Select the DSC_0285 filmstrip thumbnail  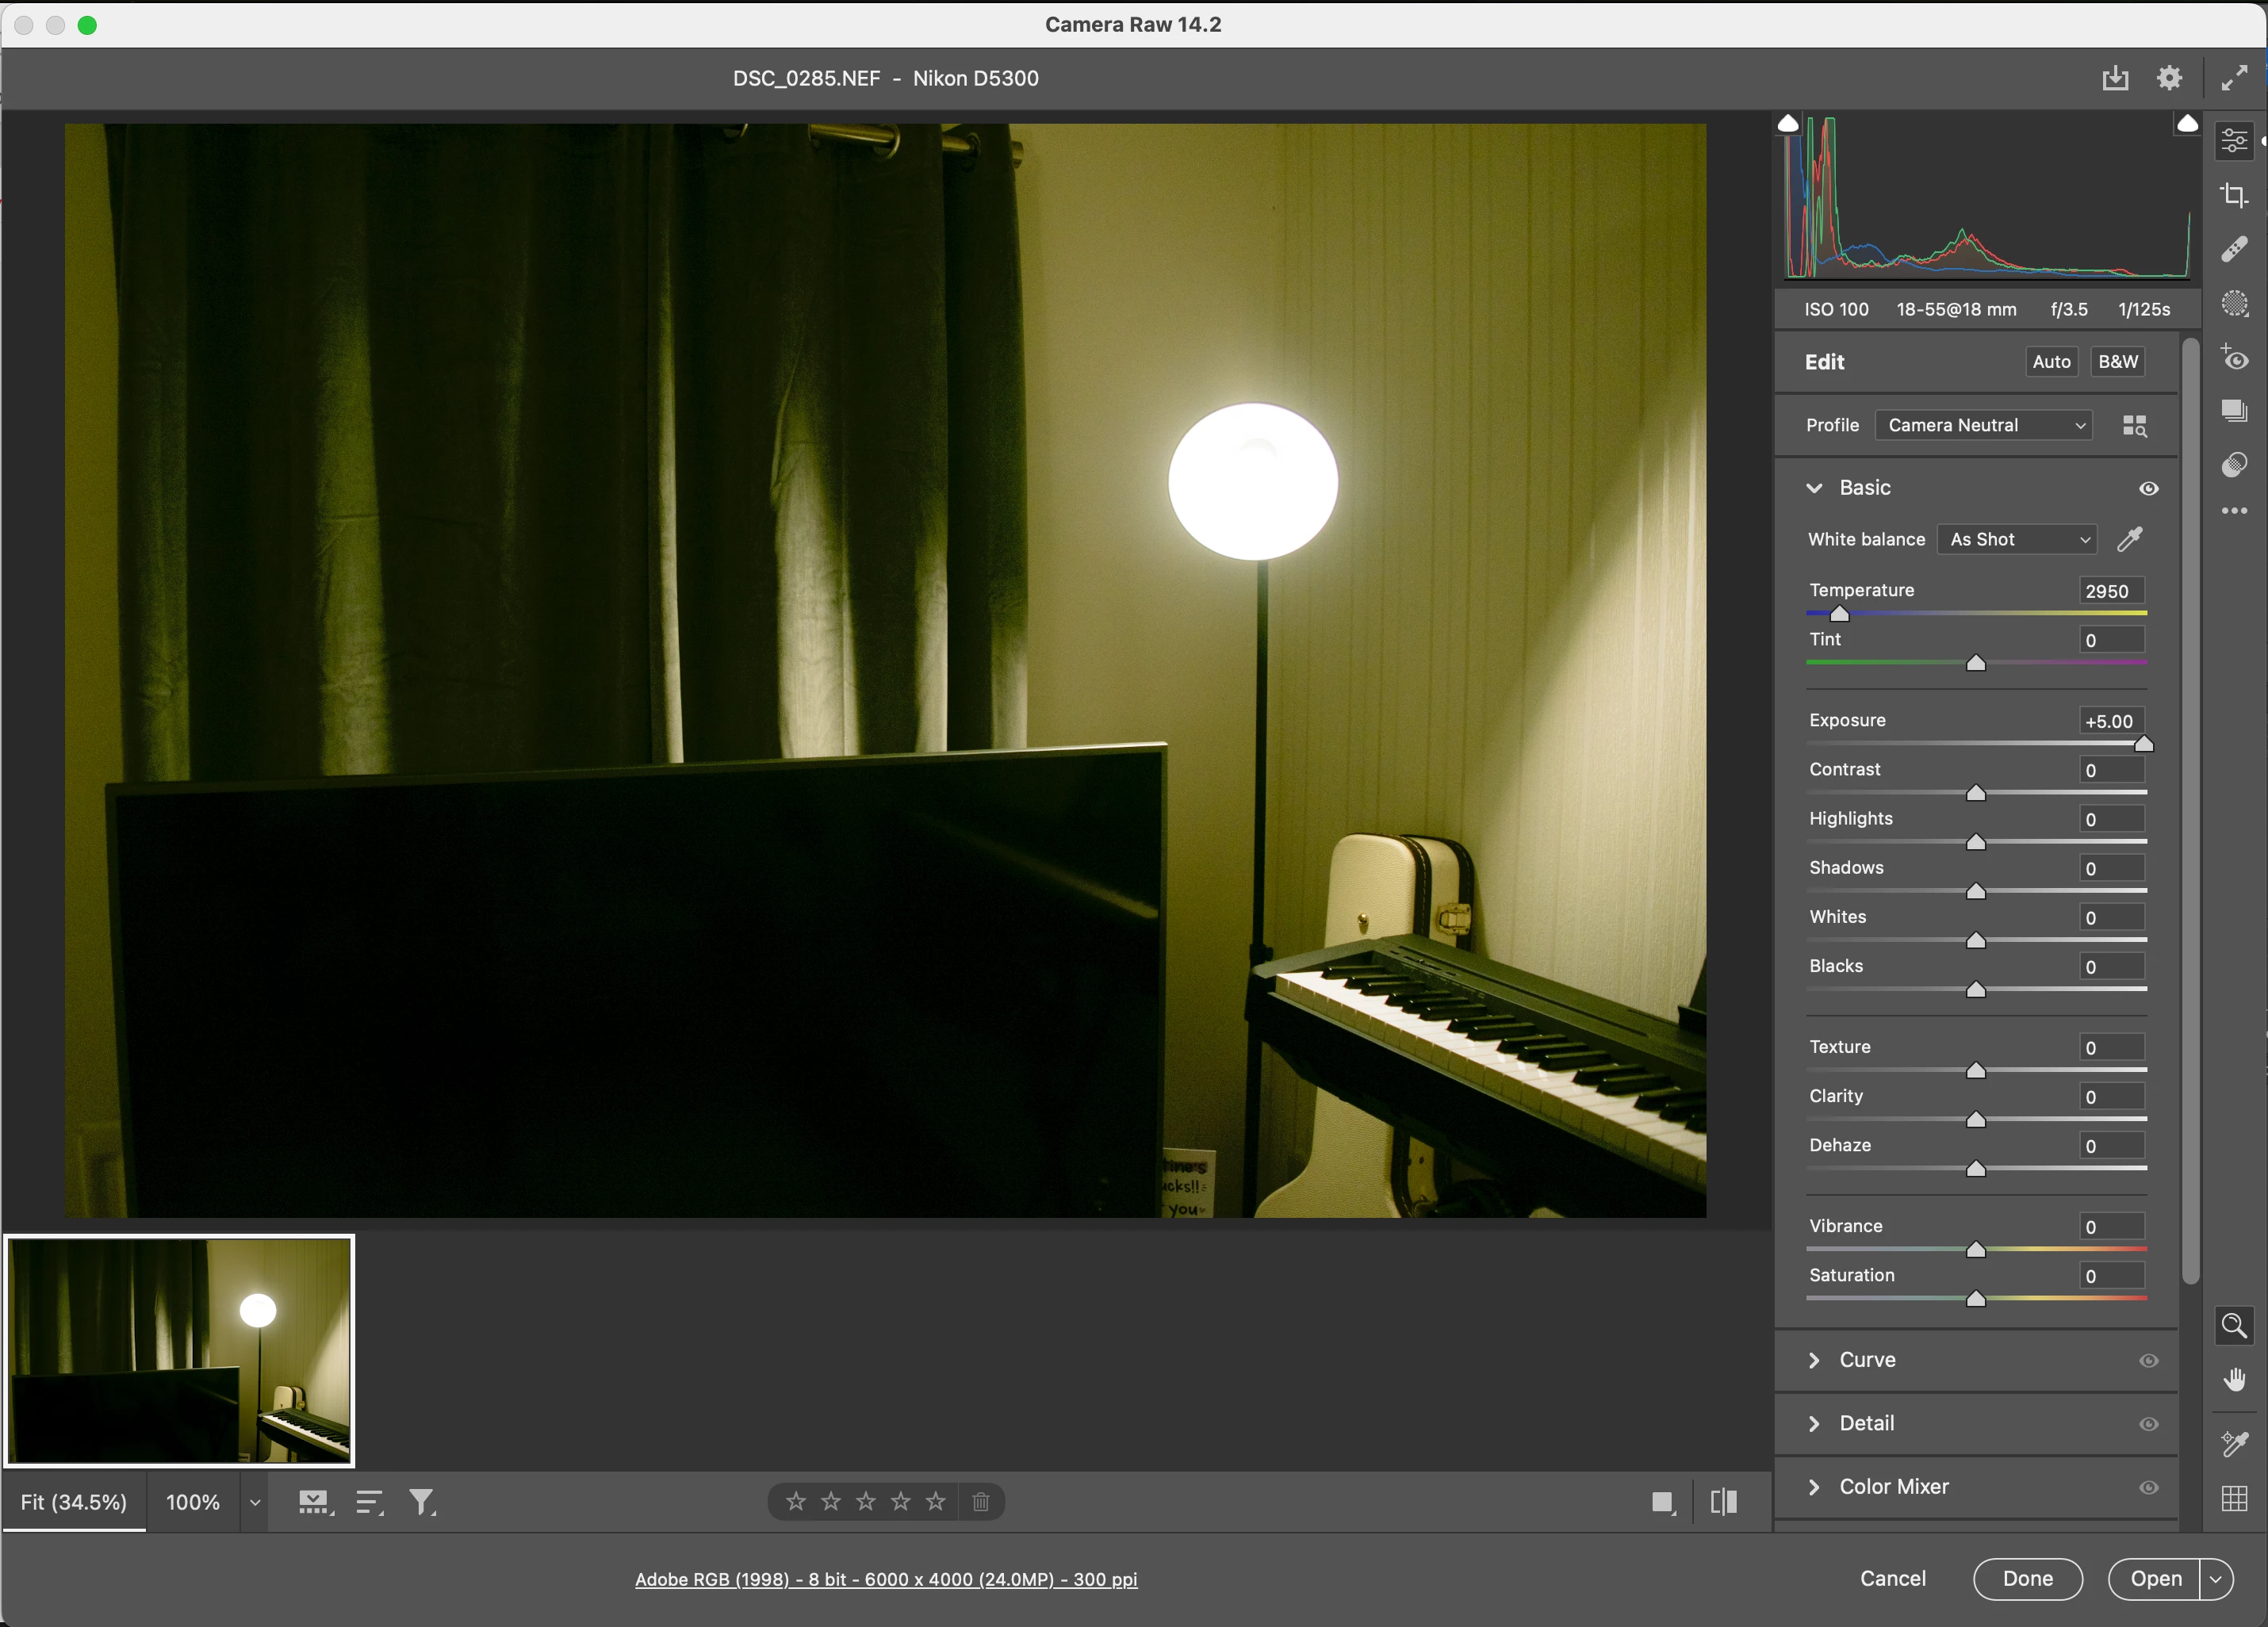(180, 1350)
